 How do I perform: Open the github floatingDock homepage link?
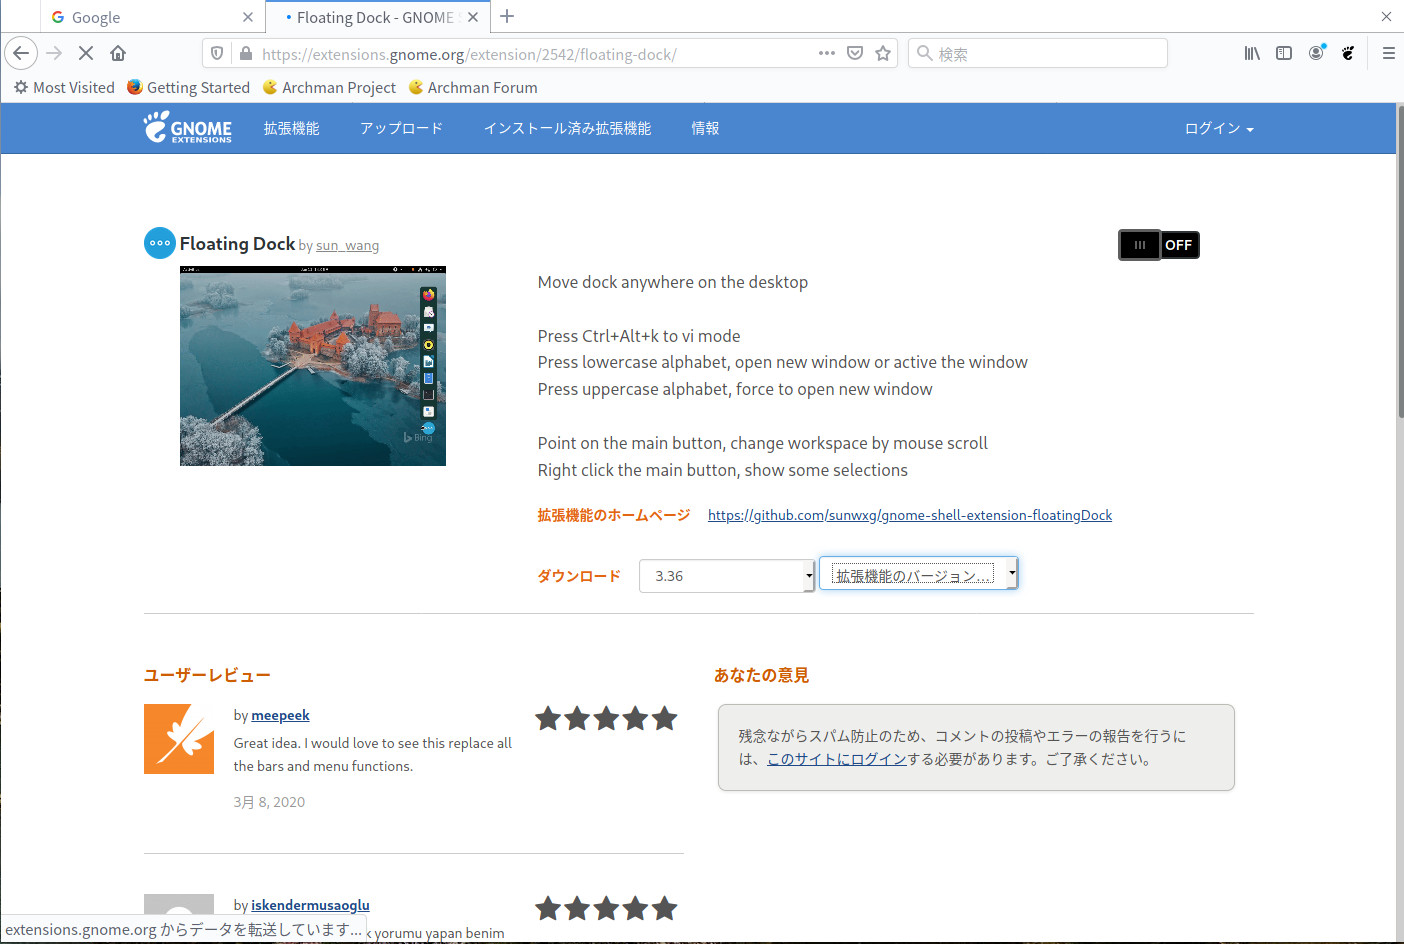(910, 515)
